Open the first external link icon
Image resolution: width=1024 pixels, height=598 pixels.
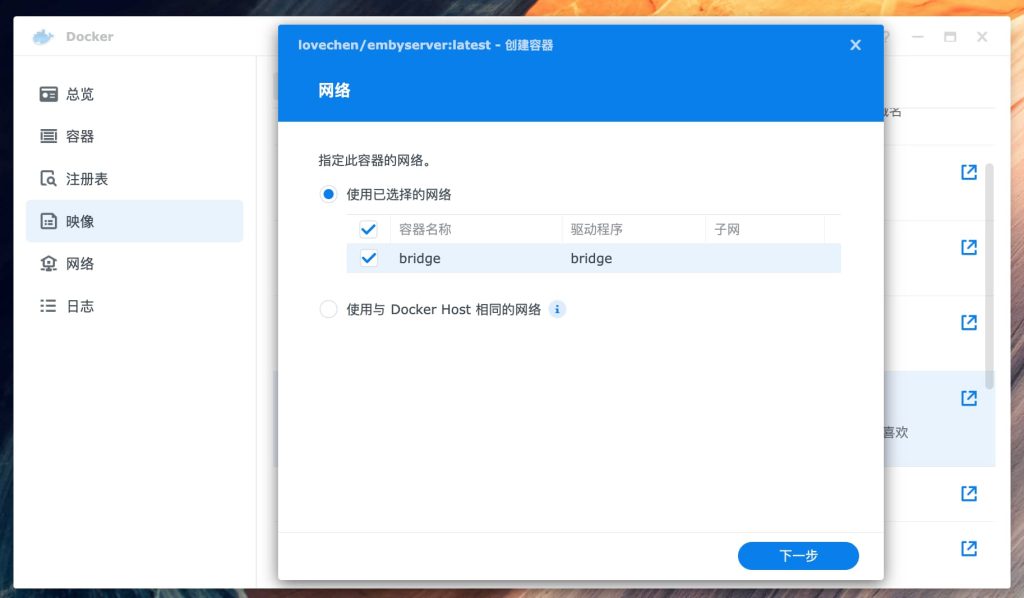(x=968, y=172)
